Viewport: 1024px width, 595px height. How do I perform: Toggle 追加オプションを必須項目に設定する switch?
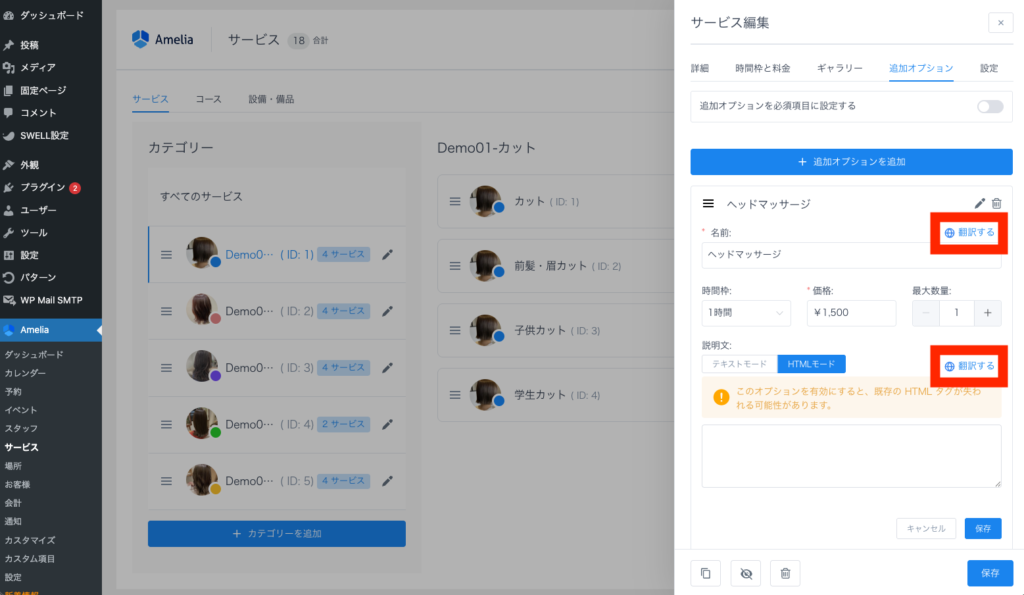point(989,106)
